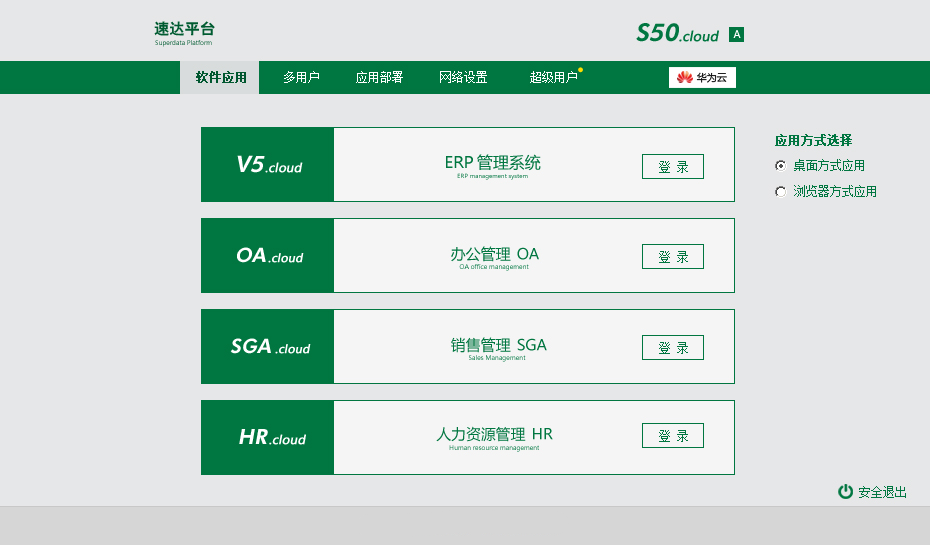This screenshot has width=930, height=545.
Task: Select the 浏览器方式应用 radio button
Action: click(781, 192)
